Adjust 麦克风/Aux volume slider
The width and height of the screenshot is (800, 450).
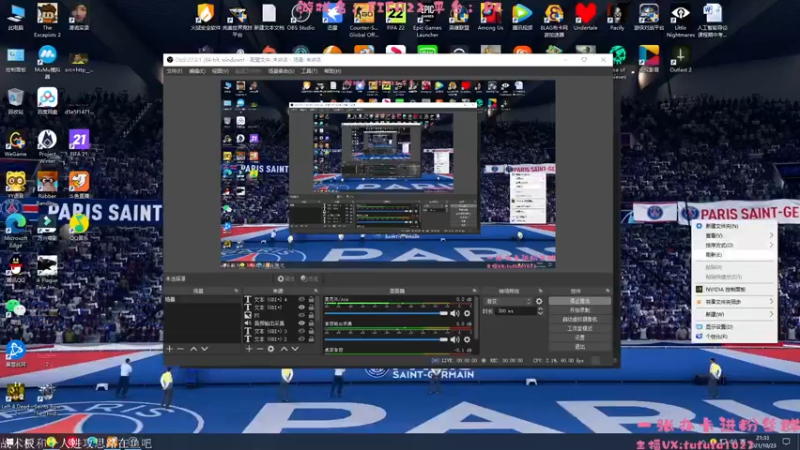coord(386,313)
